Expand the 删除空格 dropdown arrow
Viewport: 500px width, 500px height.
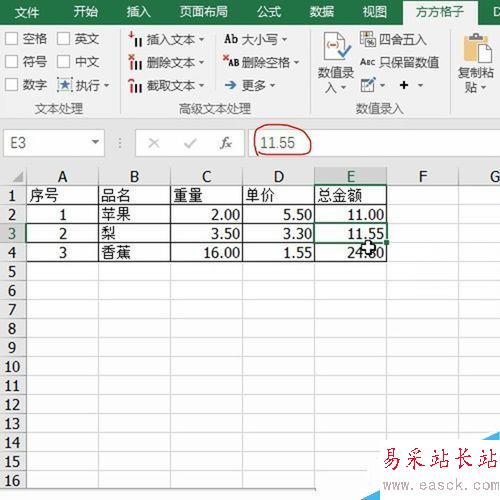tap(297, 62)
